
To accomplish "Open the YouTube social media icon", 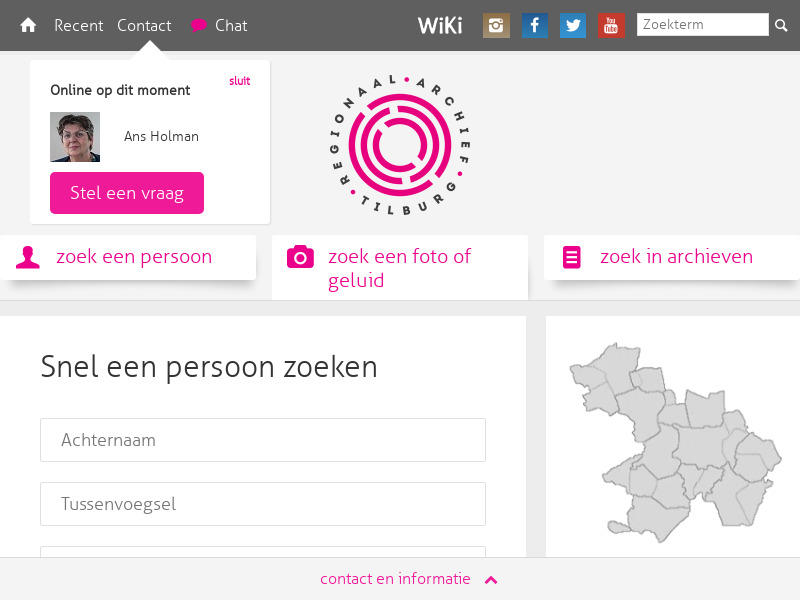I will tap(610, 25).
